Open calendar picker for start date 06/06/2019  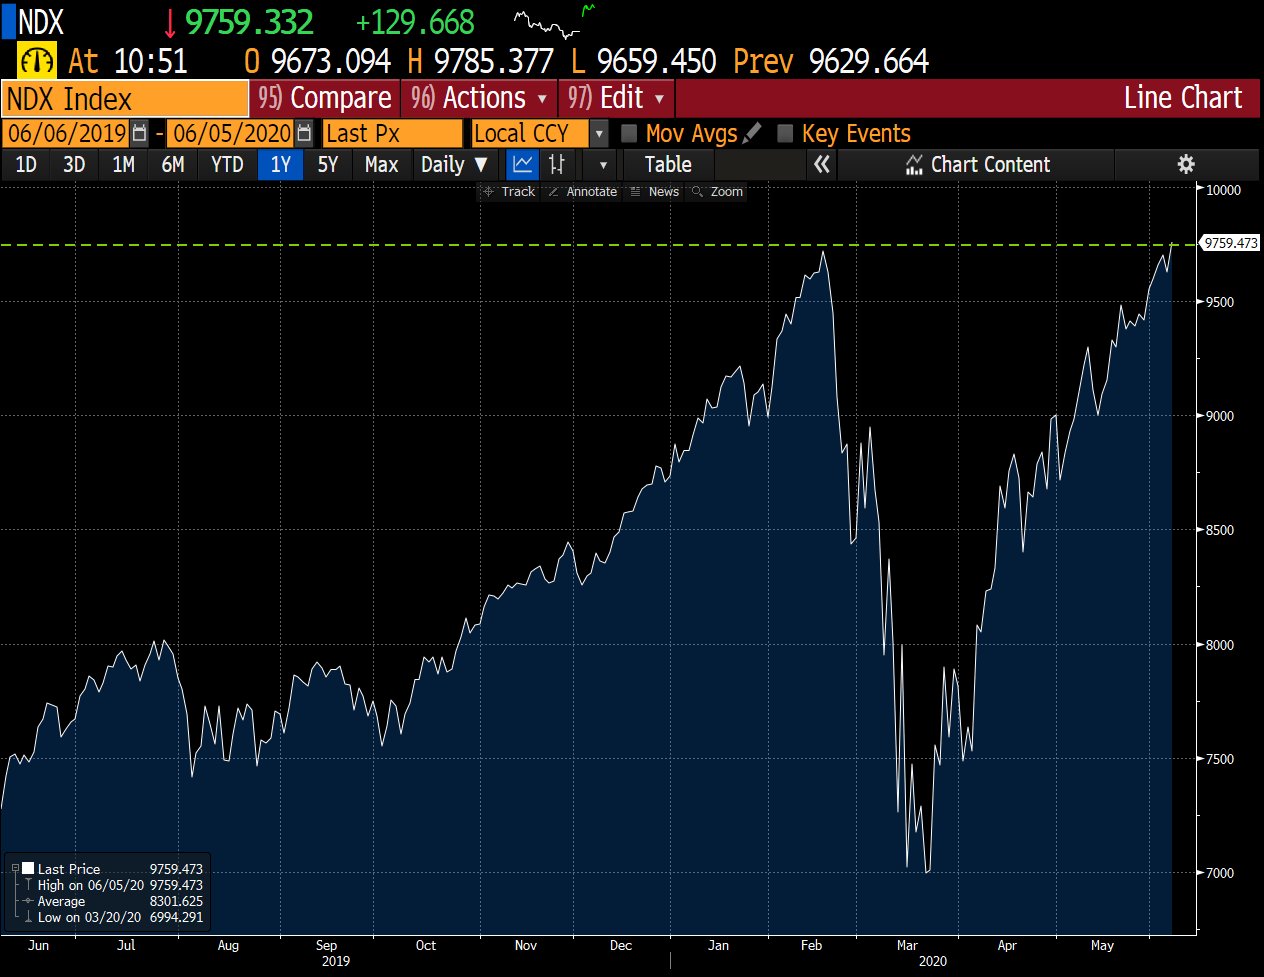(140, 134)
